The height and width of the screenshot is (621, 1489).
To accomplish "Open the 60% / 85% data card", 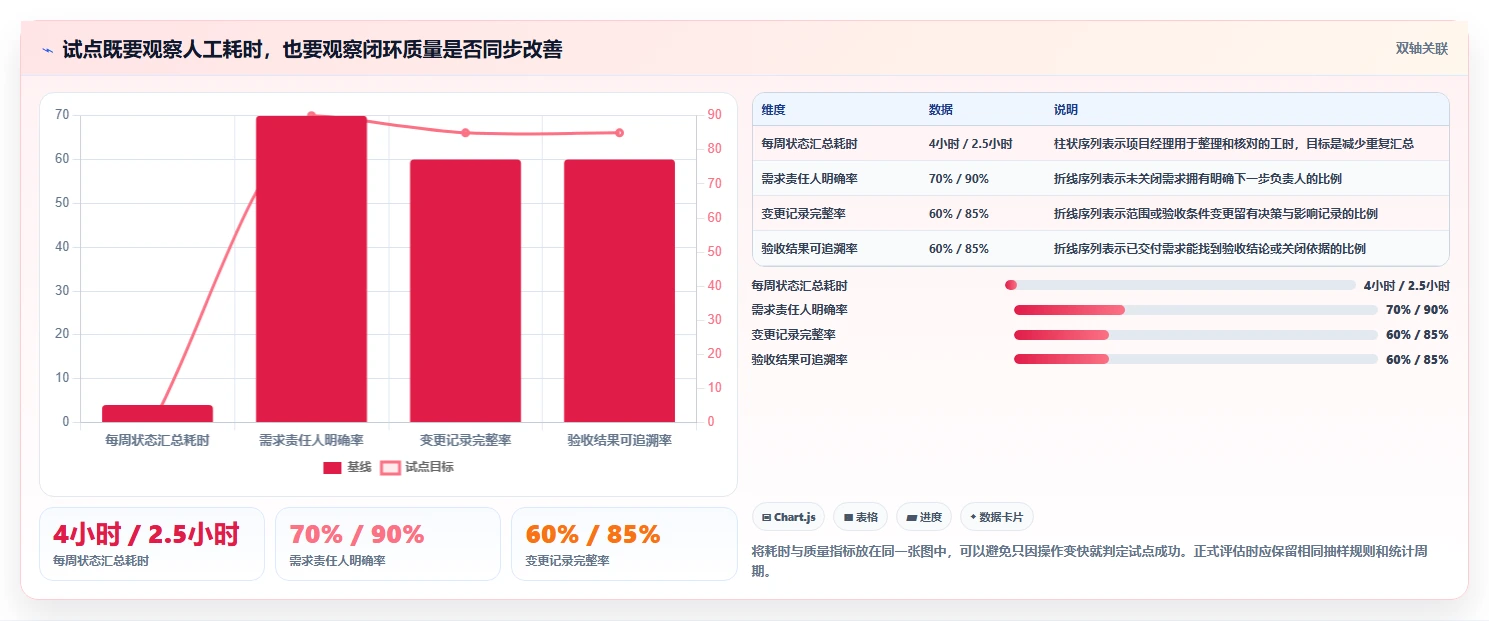I will point(624,544).
